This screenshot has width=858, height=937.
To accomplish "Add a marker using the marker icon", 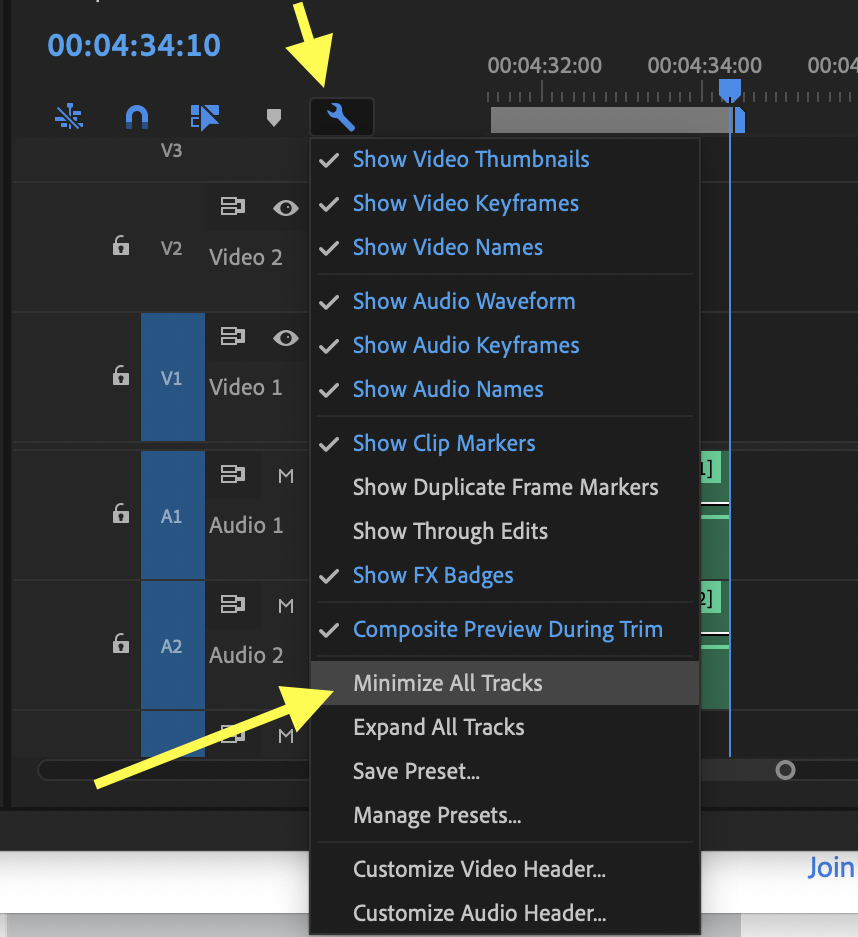I will pyautogui.click(x=273, y=117).
